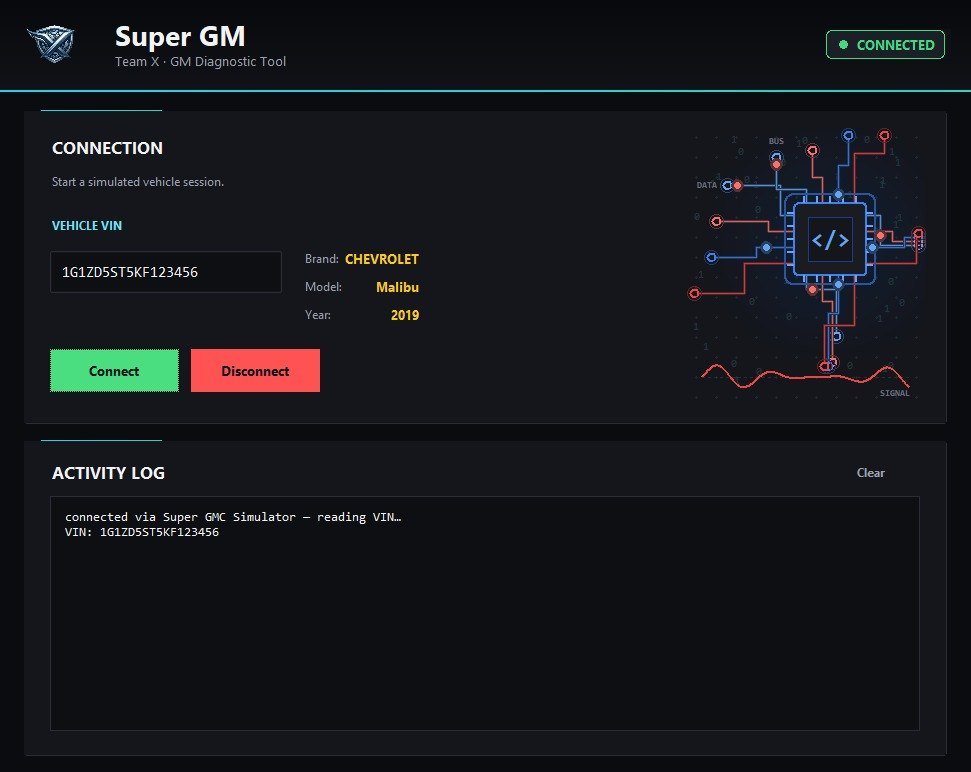Click the VEHICLE VIN label
971x772 pixels.
click(x=87, y=225)
